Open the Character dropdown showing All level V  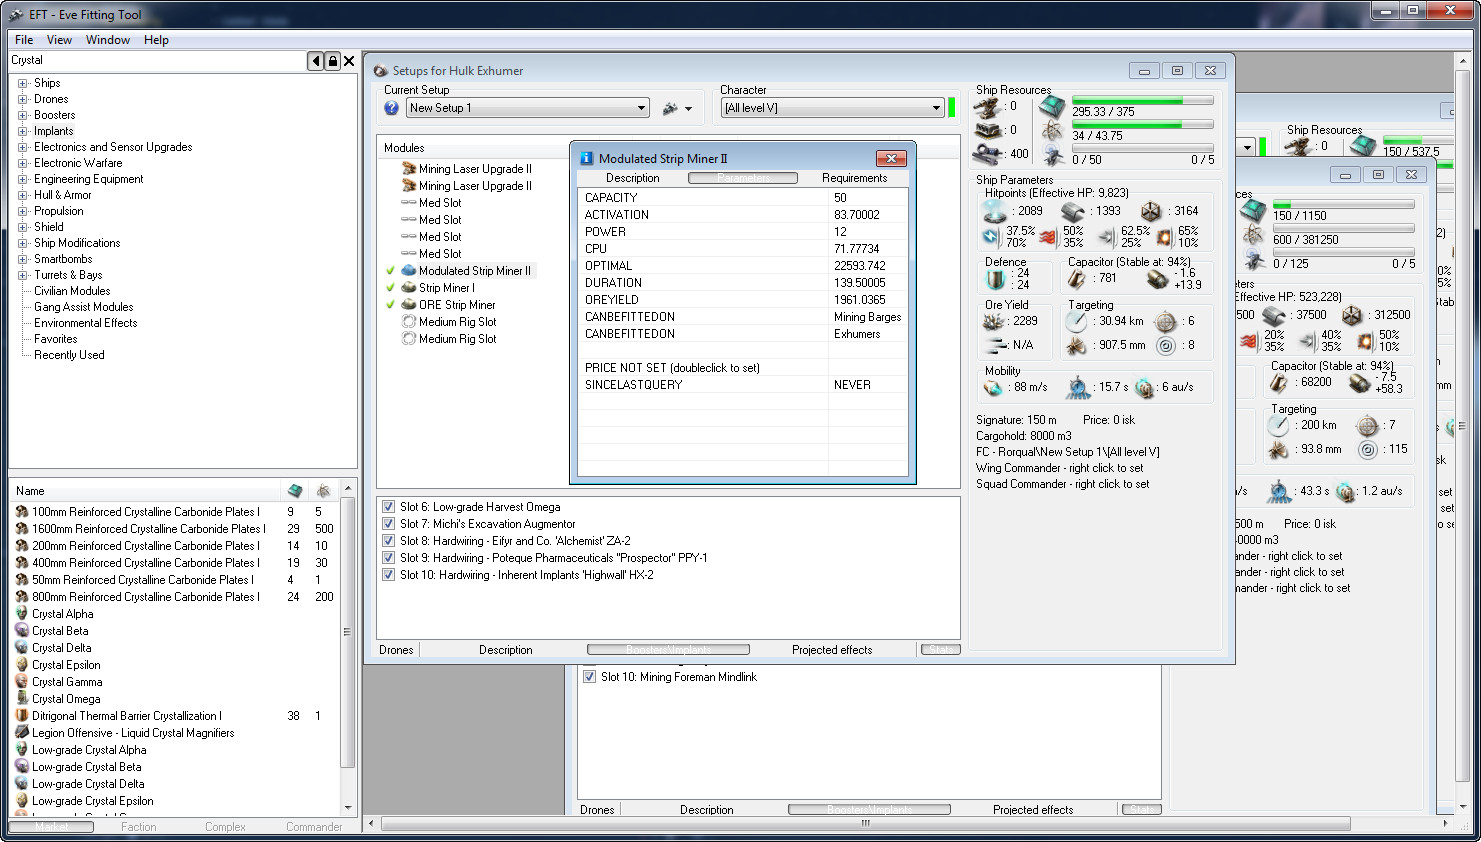(x=833, y=108)
